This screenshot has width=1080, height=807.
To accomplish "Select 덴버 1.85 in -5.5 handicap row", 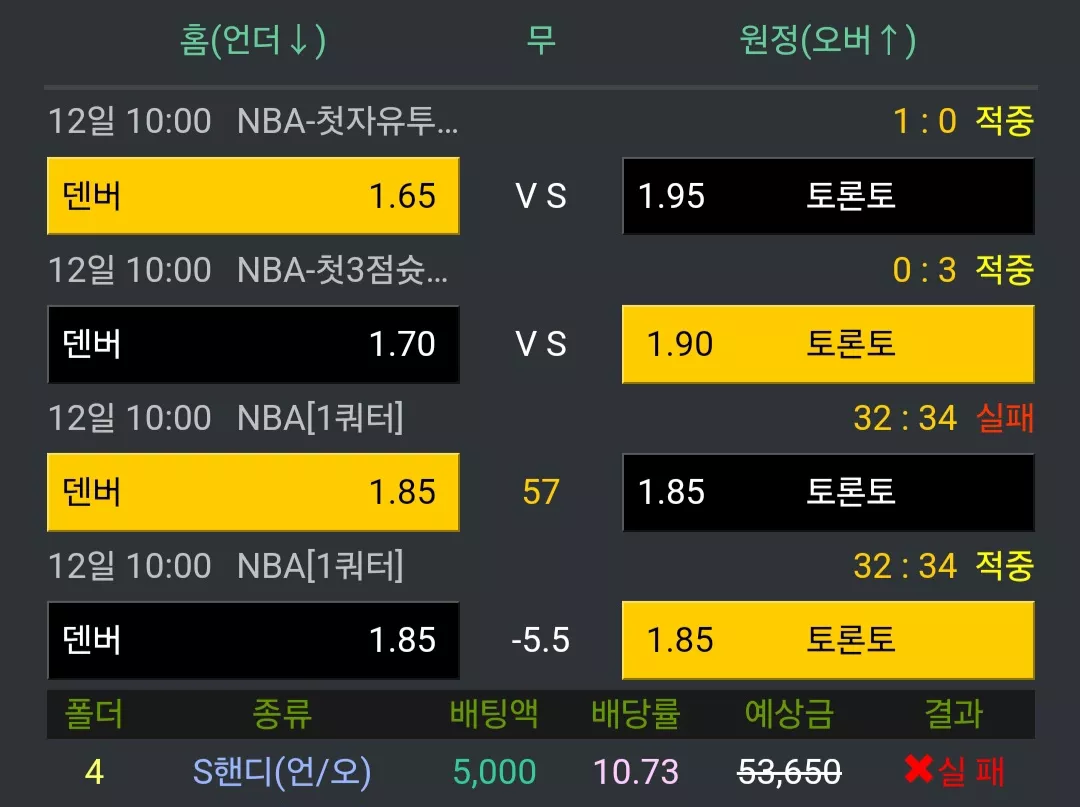I will click(x=253, y=640).
